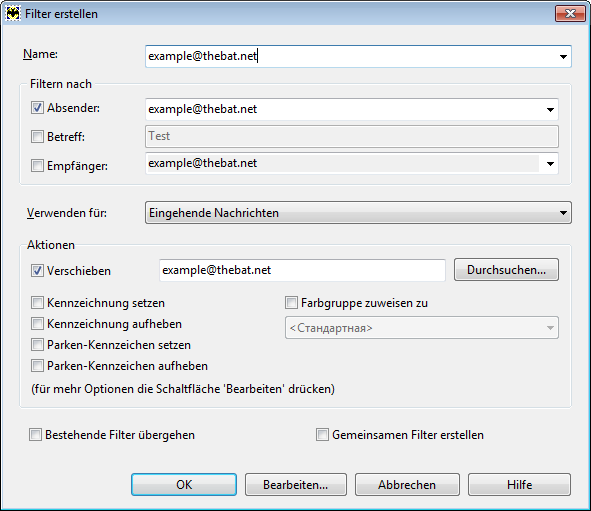Confirm with the OK button
The image size is (591, 511).
(184, 485)
